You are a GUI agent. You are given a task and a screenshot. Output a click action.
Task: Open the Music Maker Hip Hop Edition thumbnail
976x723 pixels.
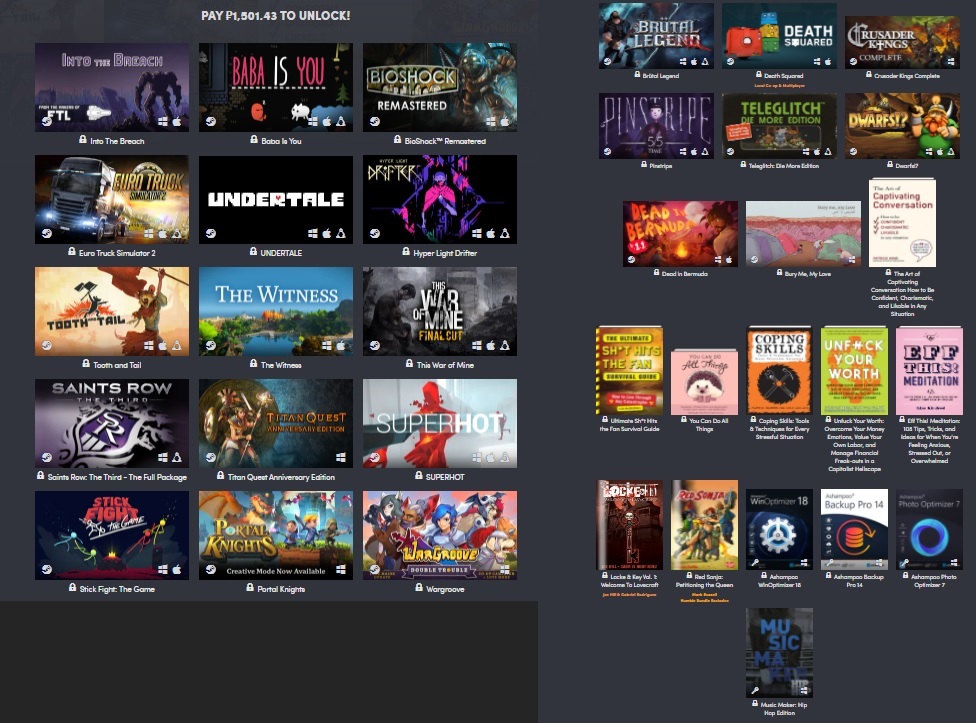[x=779, y=653]
